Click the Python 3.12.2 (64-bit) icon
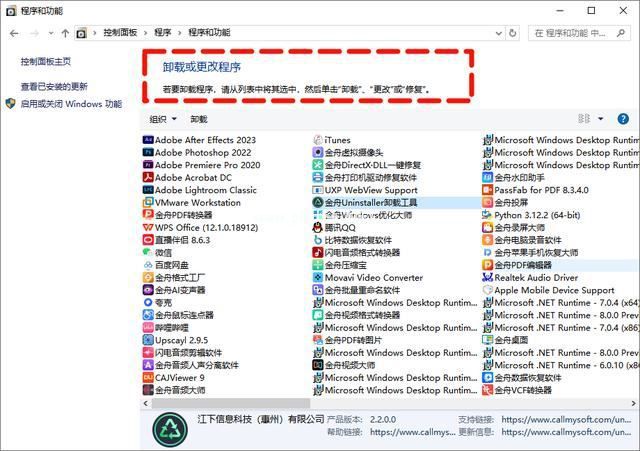 pyautogui.click(x=487, y=215)
